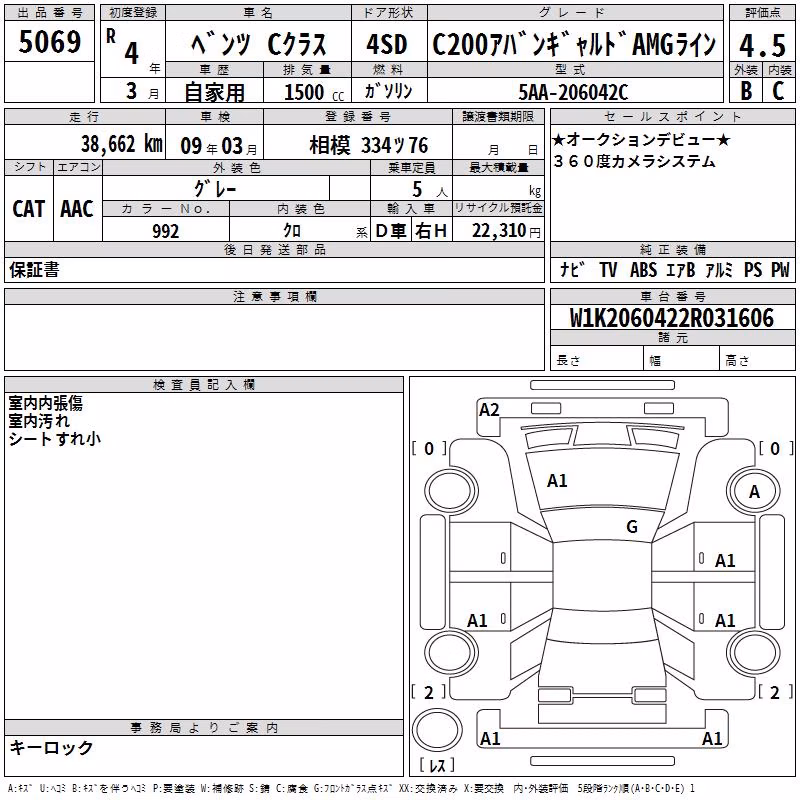Click the lot number 5069

coord(49,42)
